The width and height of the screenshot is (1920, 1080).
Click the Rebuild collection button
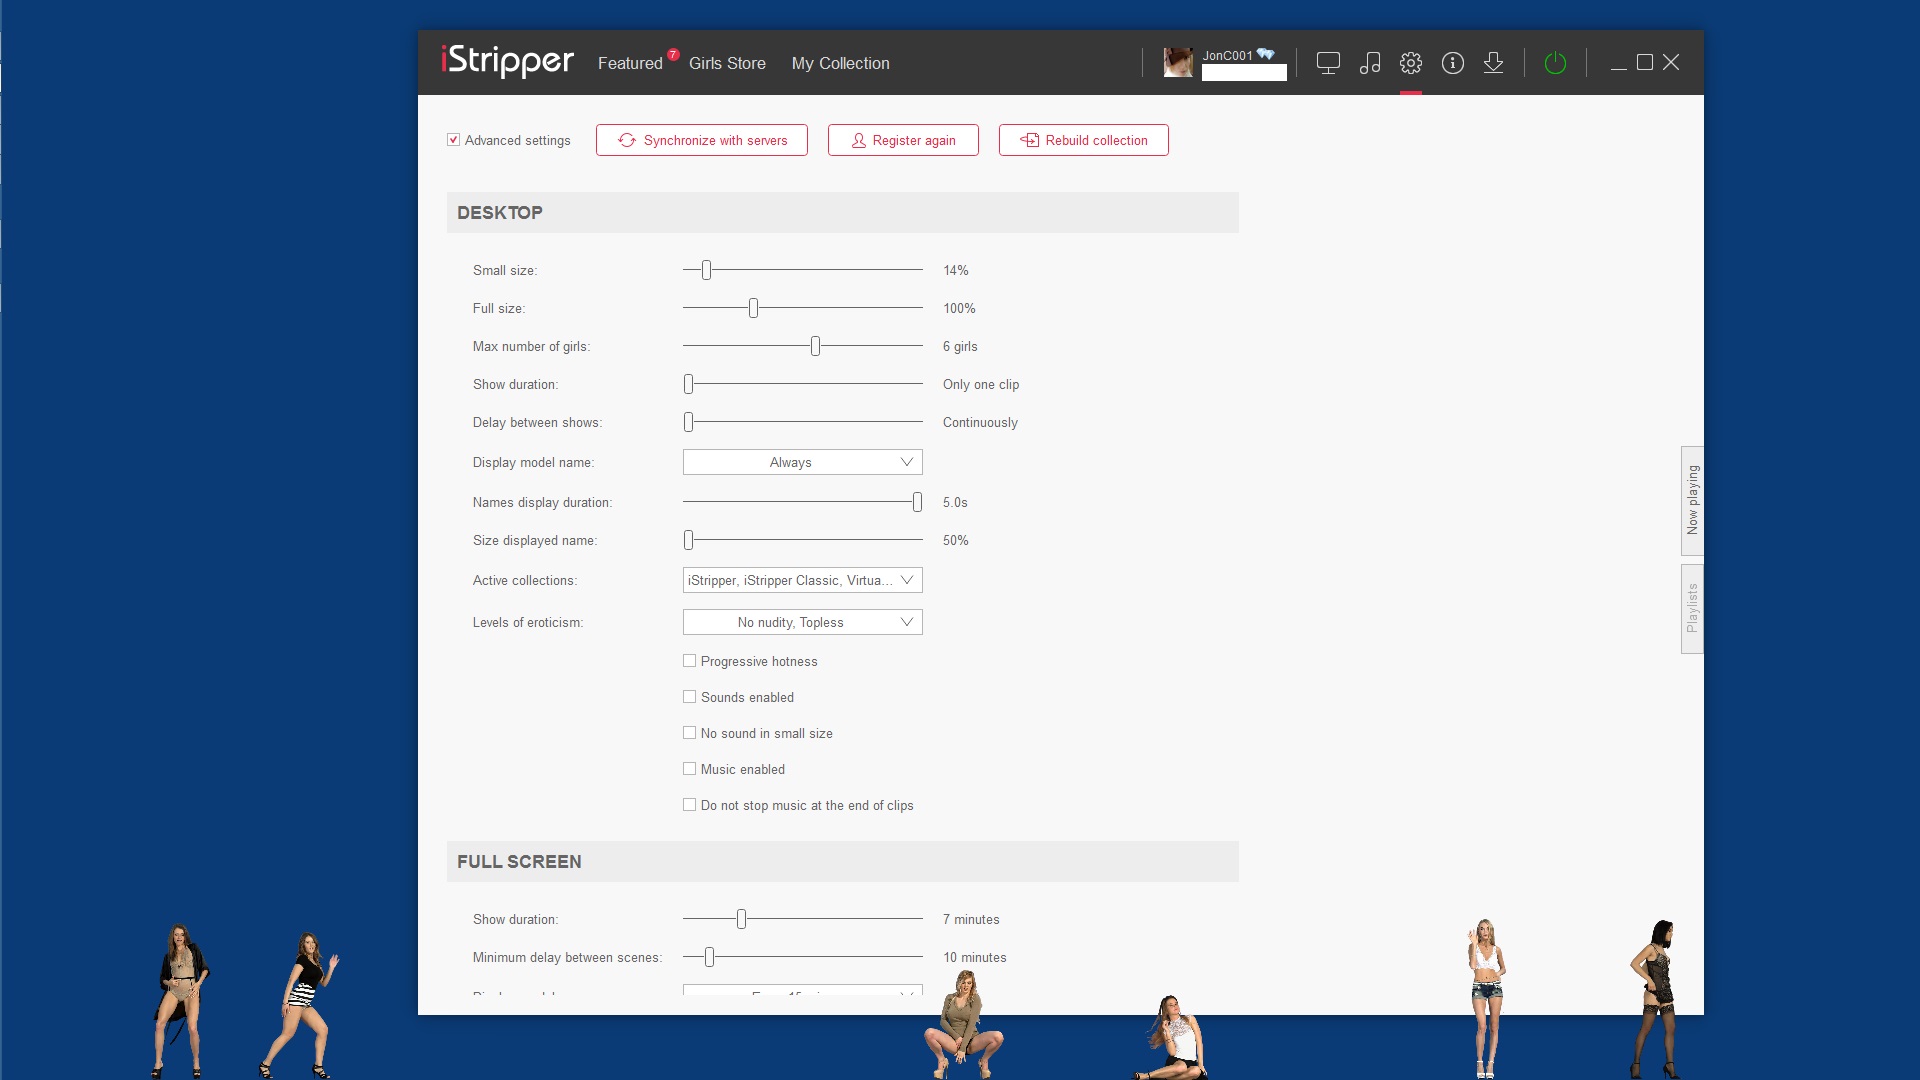[1083, 140]
